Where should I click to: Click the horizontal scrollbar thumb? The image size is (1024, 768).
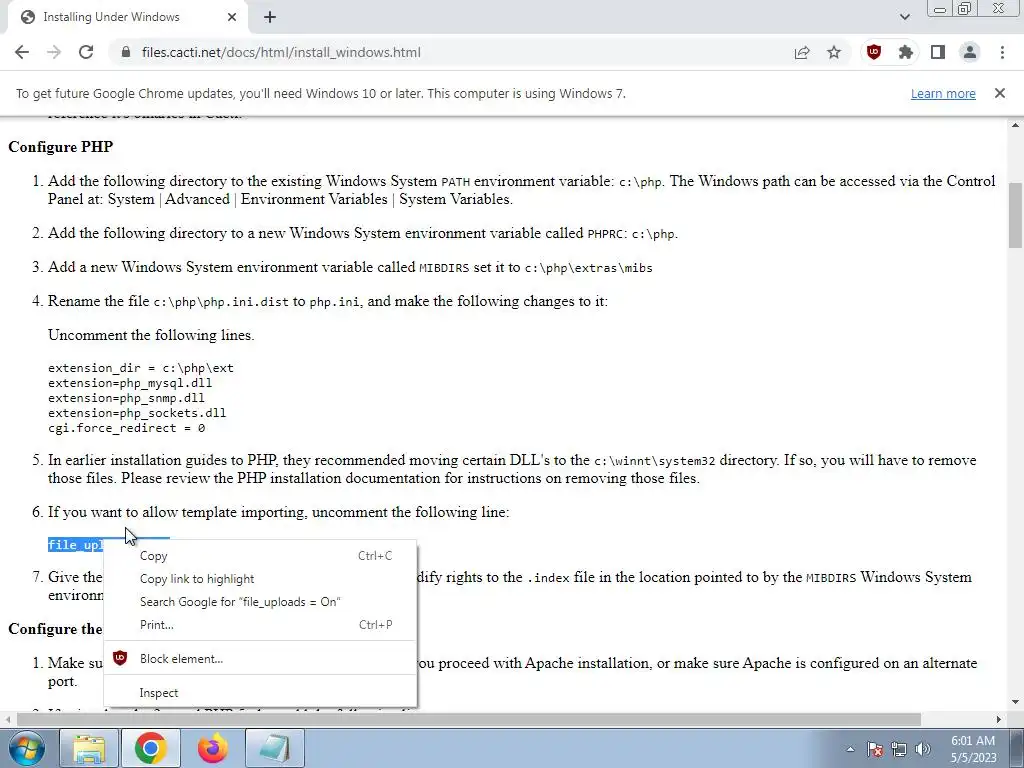point(468,719)
